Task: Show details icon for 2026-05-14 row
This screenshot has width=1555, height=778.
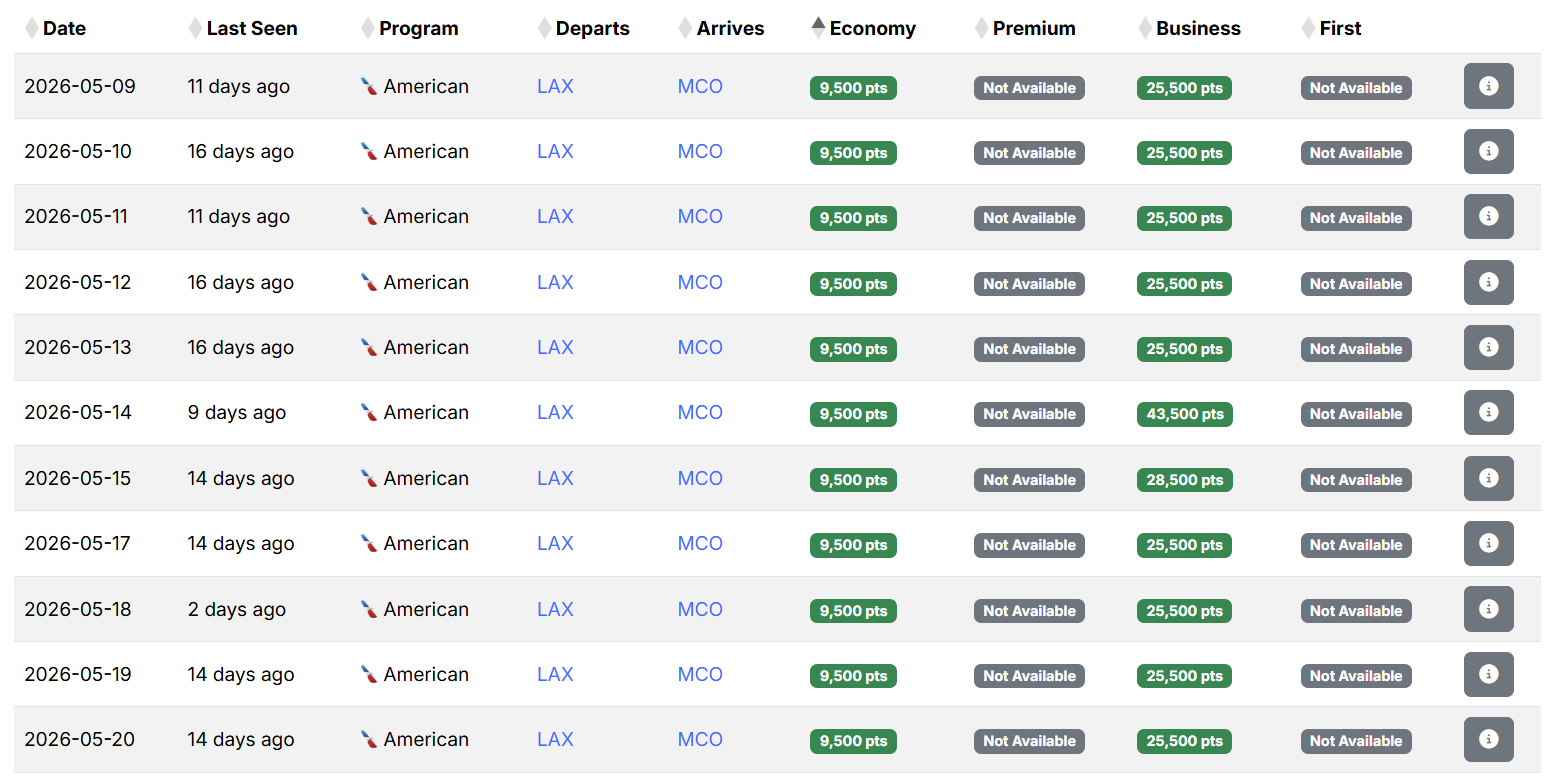Action: click(1488, 412)
